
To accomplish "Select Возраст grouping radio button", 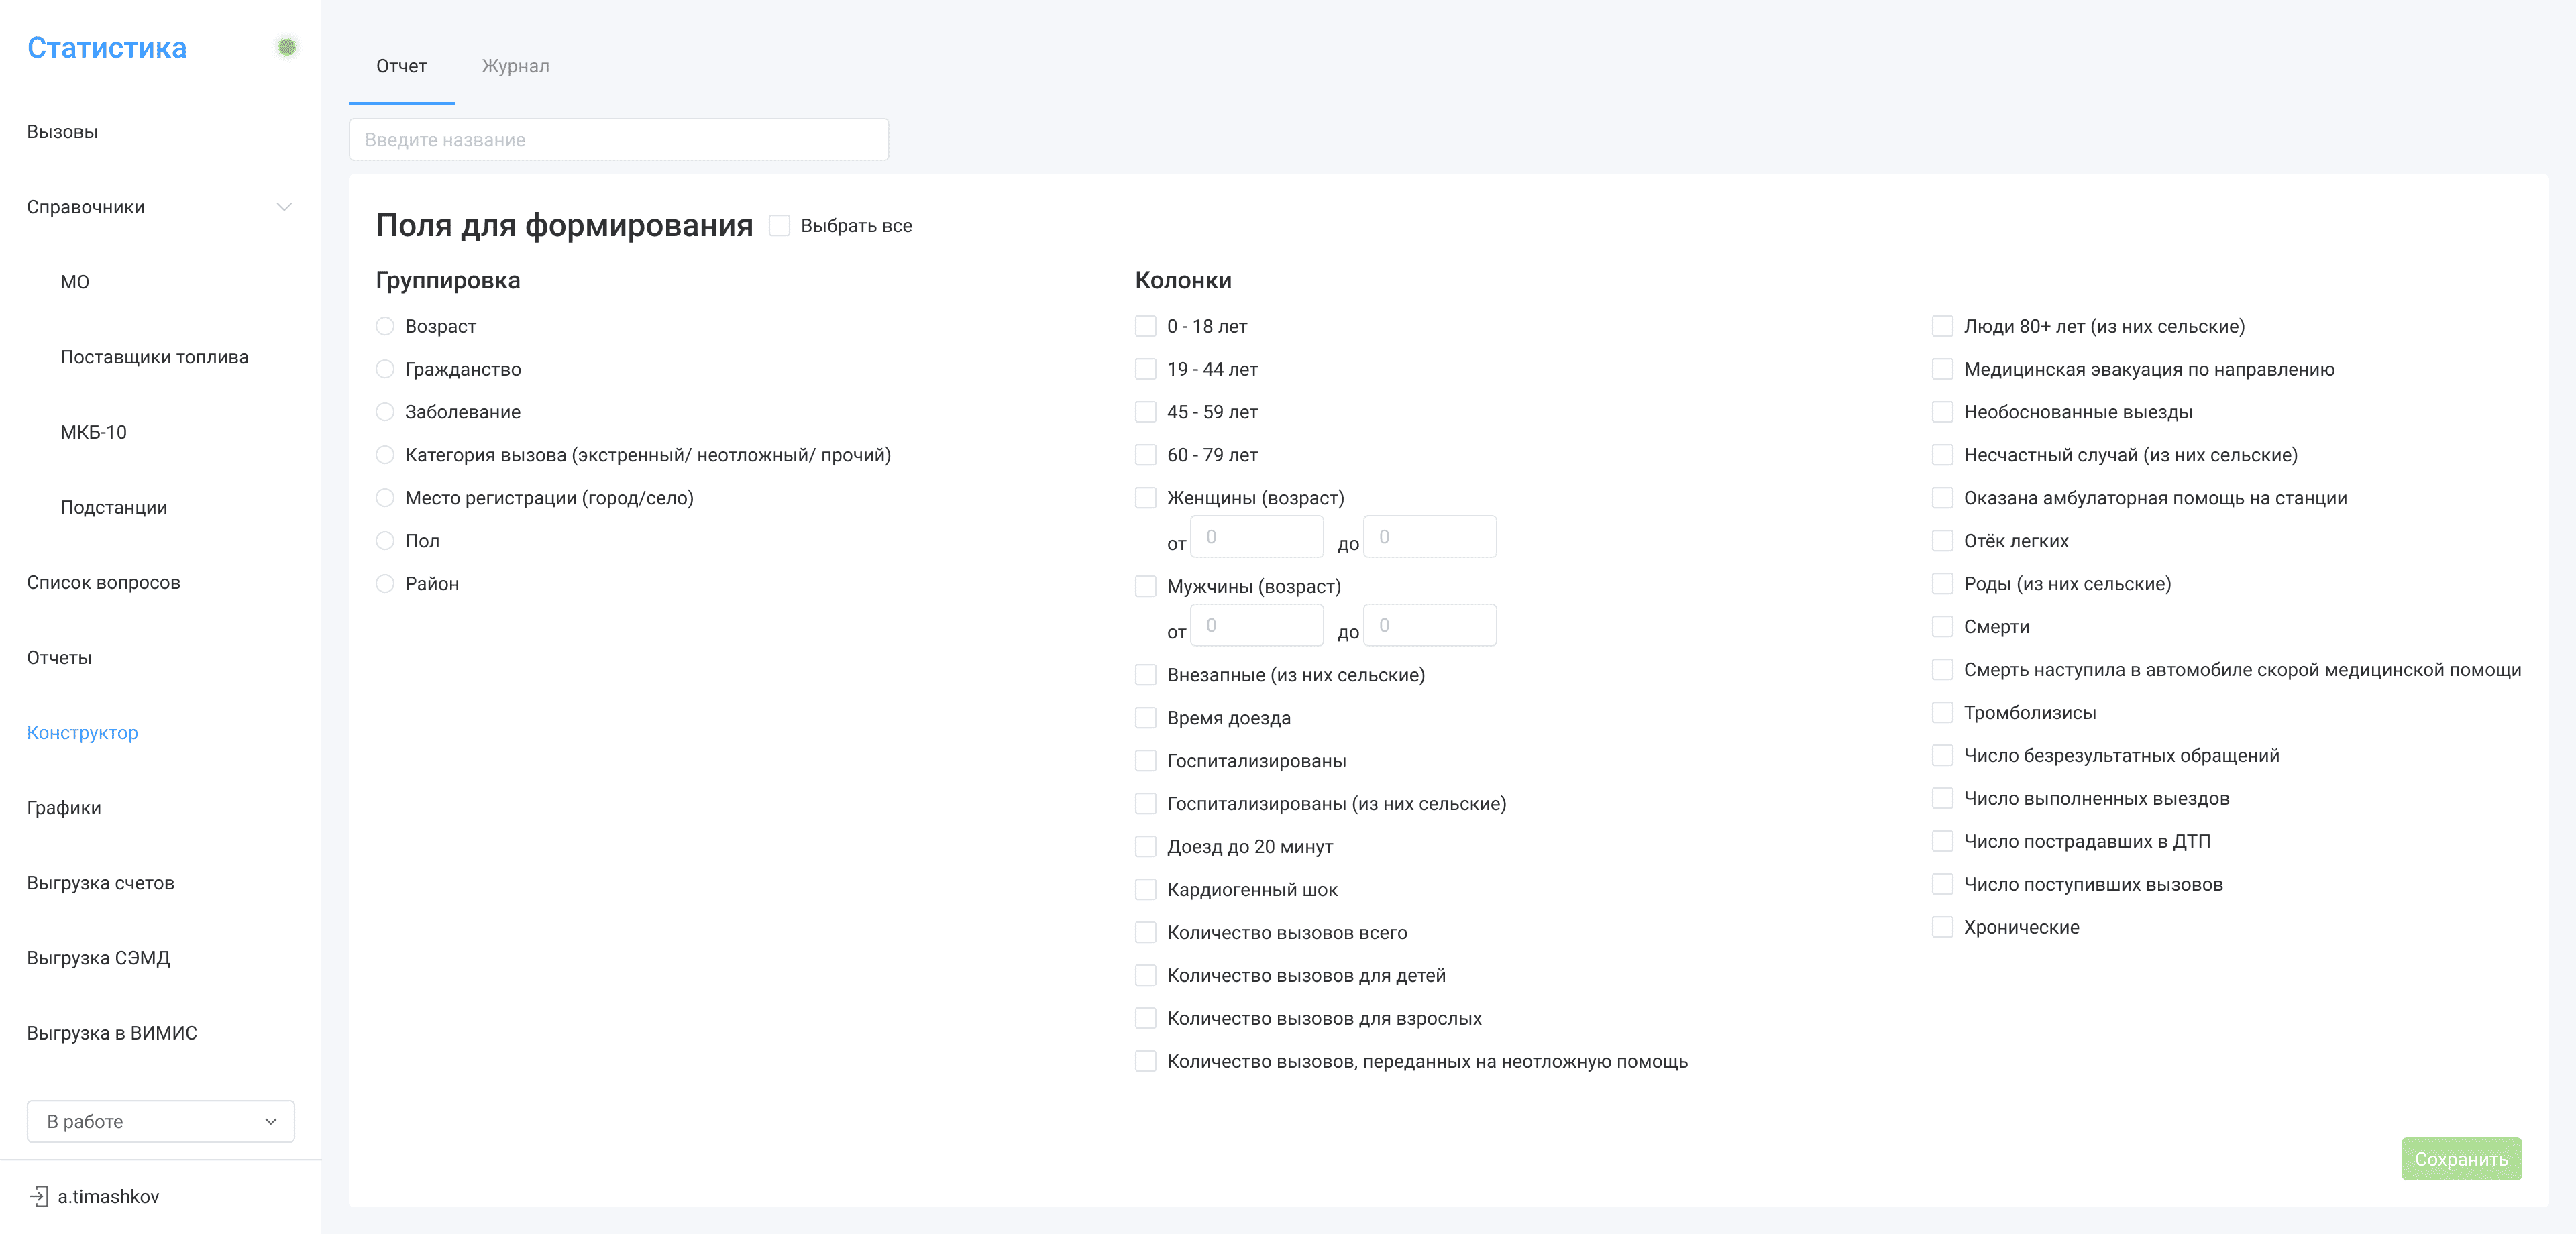I will tap(385, 326).
